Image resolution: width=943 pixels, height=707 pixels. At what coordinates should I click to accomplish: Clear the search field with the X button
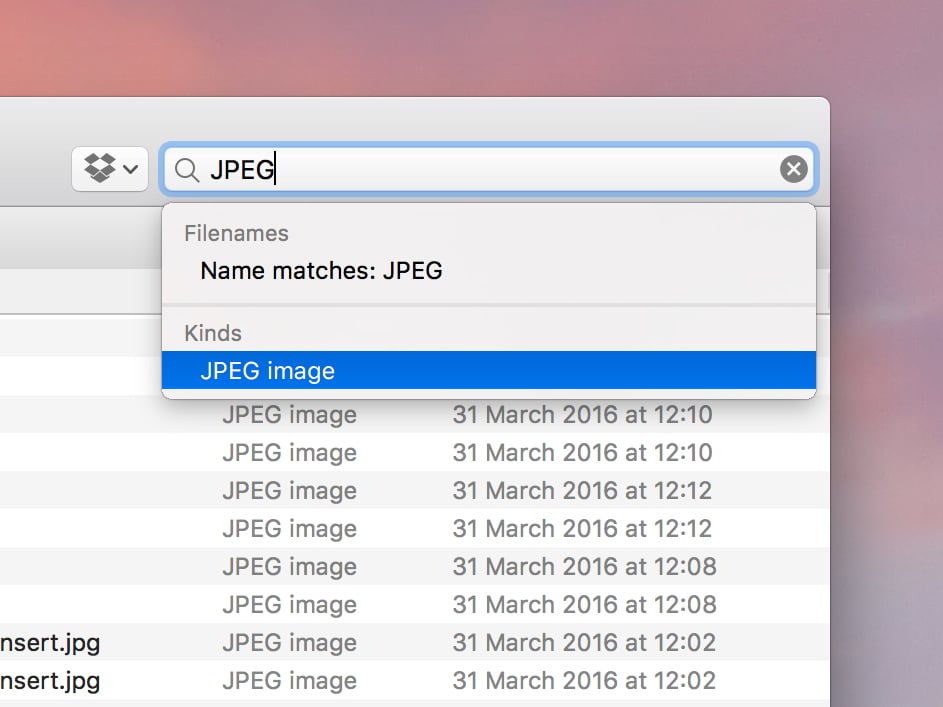(793, 169)
